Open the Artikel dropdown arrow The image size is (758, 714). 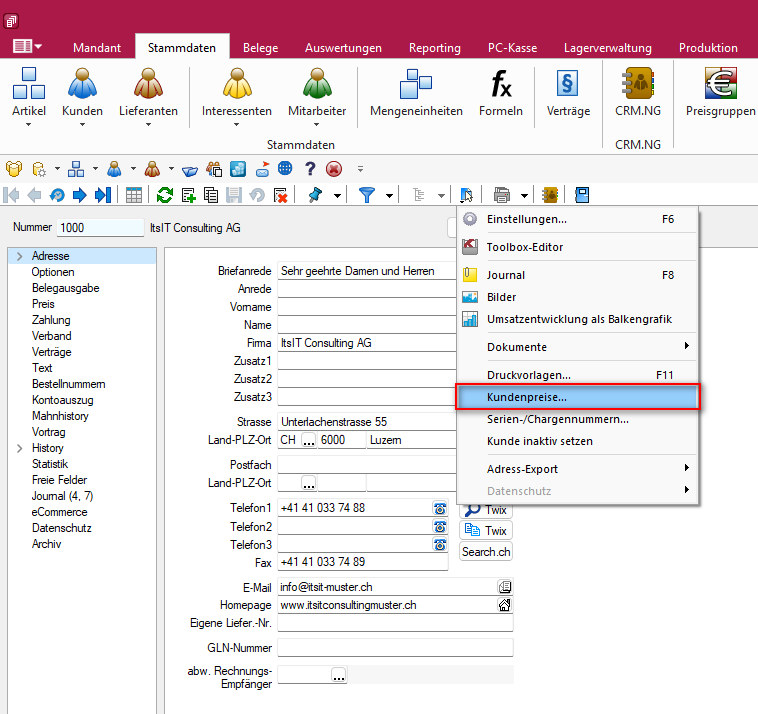(x=29, y=125)
